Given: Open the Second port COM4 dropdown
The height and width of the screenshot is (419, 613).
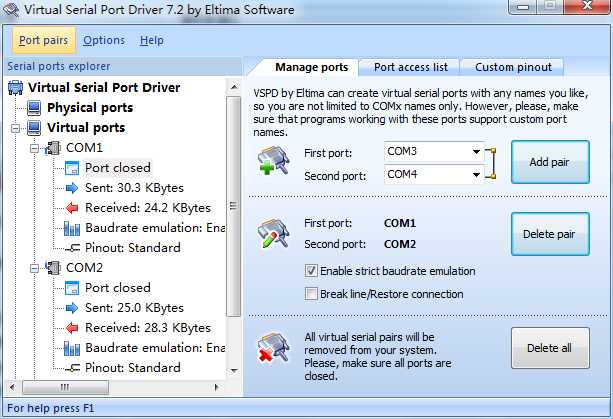Looking at the screenshot, I should (x=476, y=175).
